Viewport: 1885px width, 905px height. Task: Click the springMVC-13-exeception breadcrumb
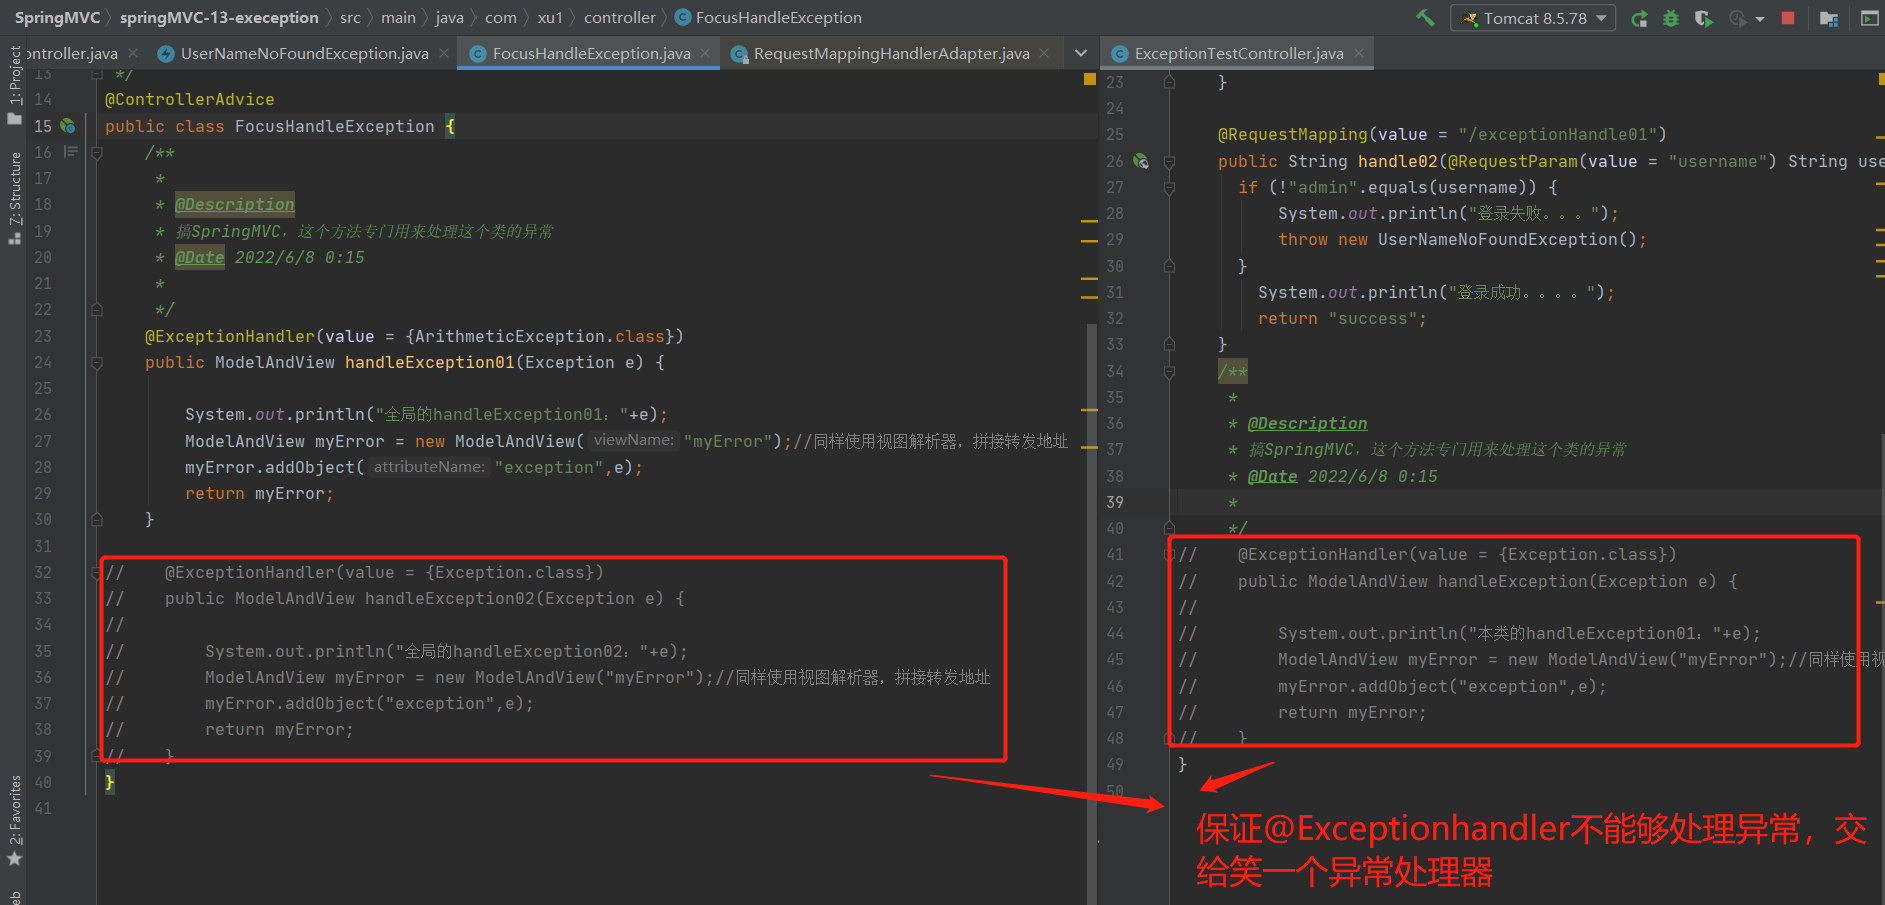219,18
